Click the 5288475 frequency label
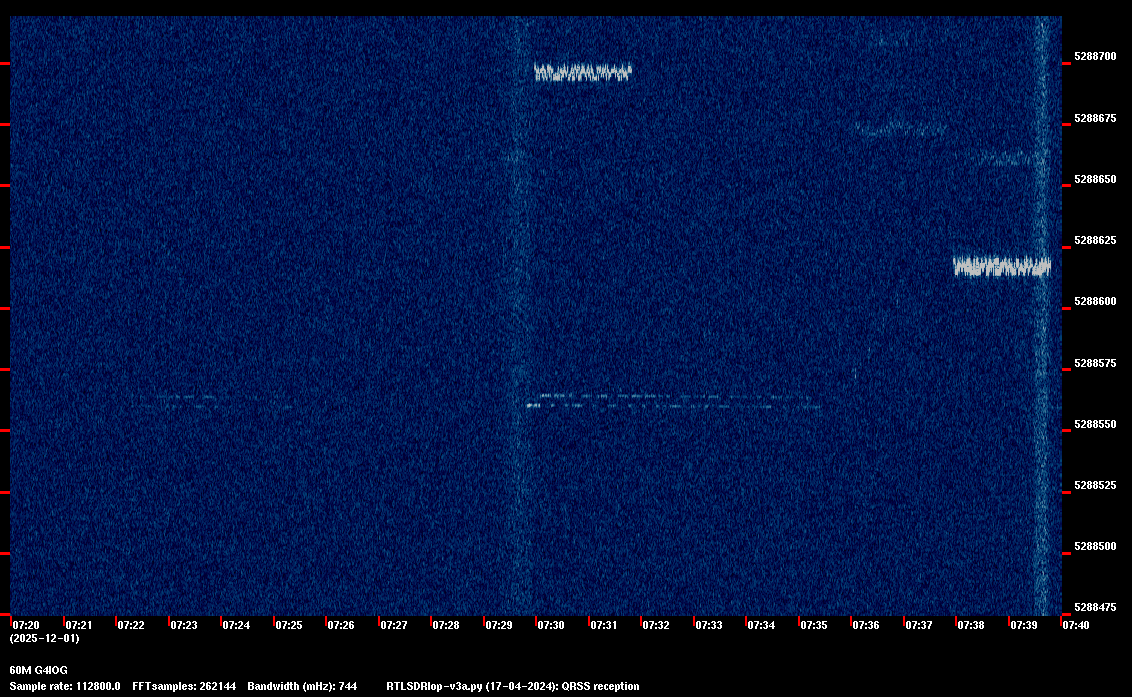 [1095, 607]
